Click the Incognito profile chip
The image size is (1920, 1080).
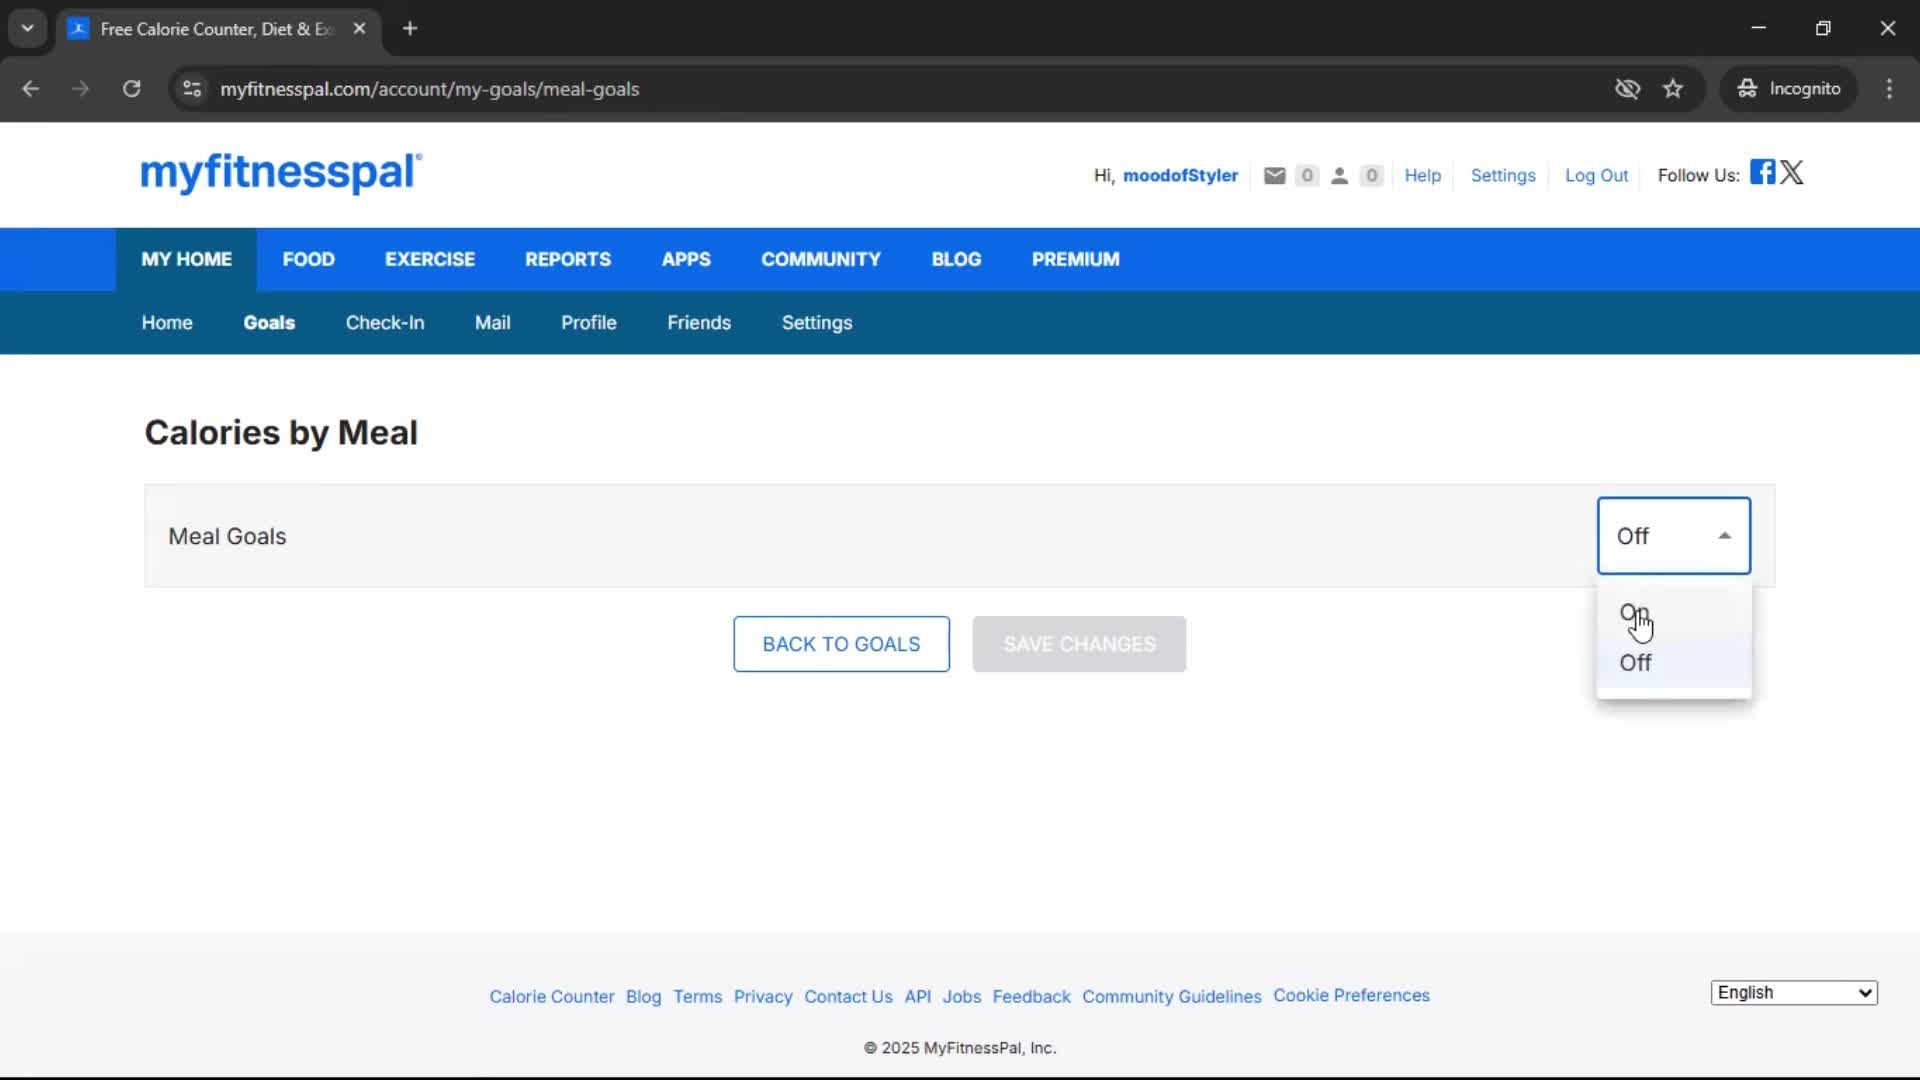click(1789, 89)
